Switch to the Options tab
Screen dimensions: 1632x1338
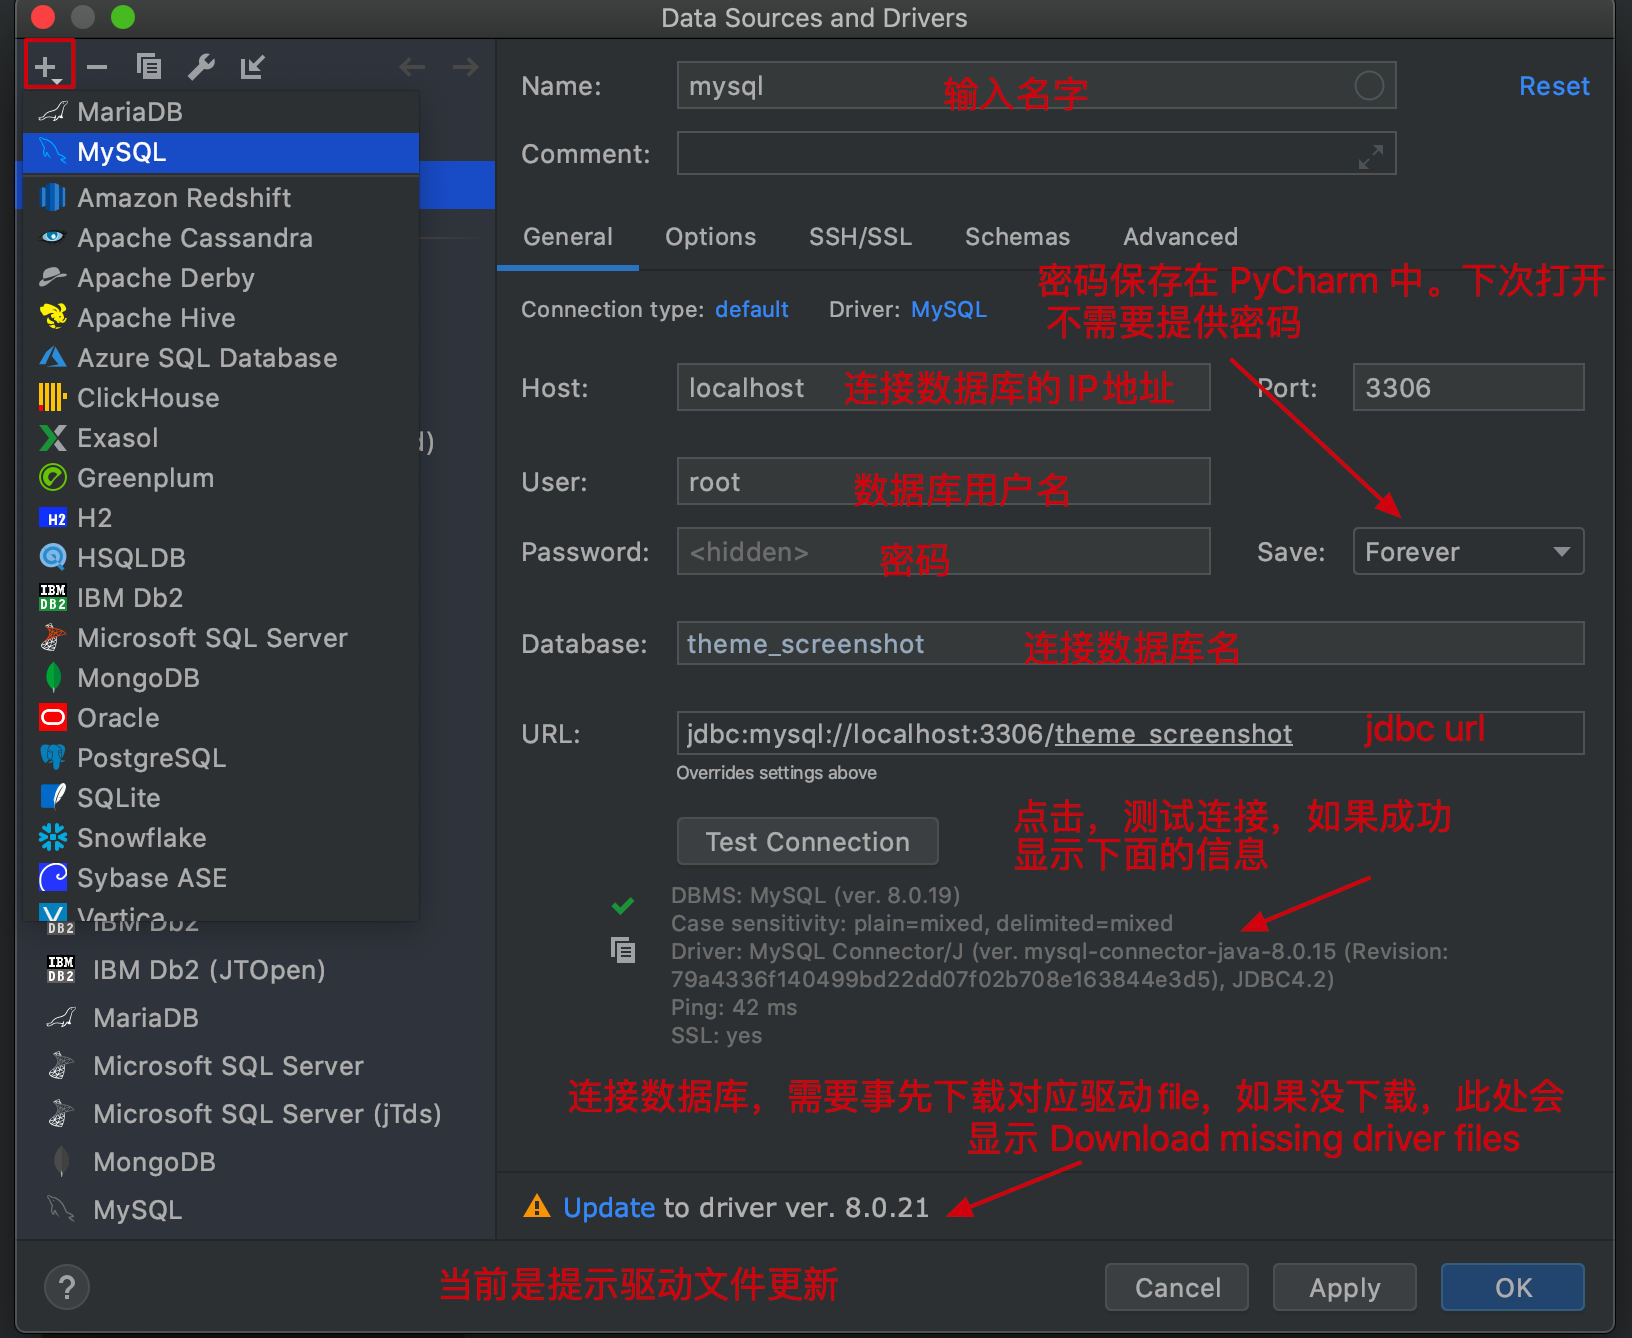click(x=711, y=237)
